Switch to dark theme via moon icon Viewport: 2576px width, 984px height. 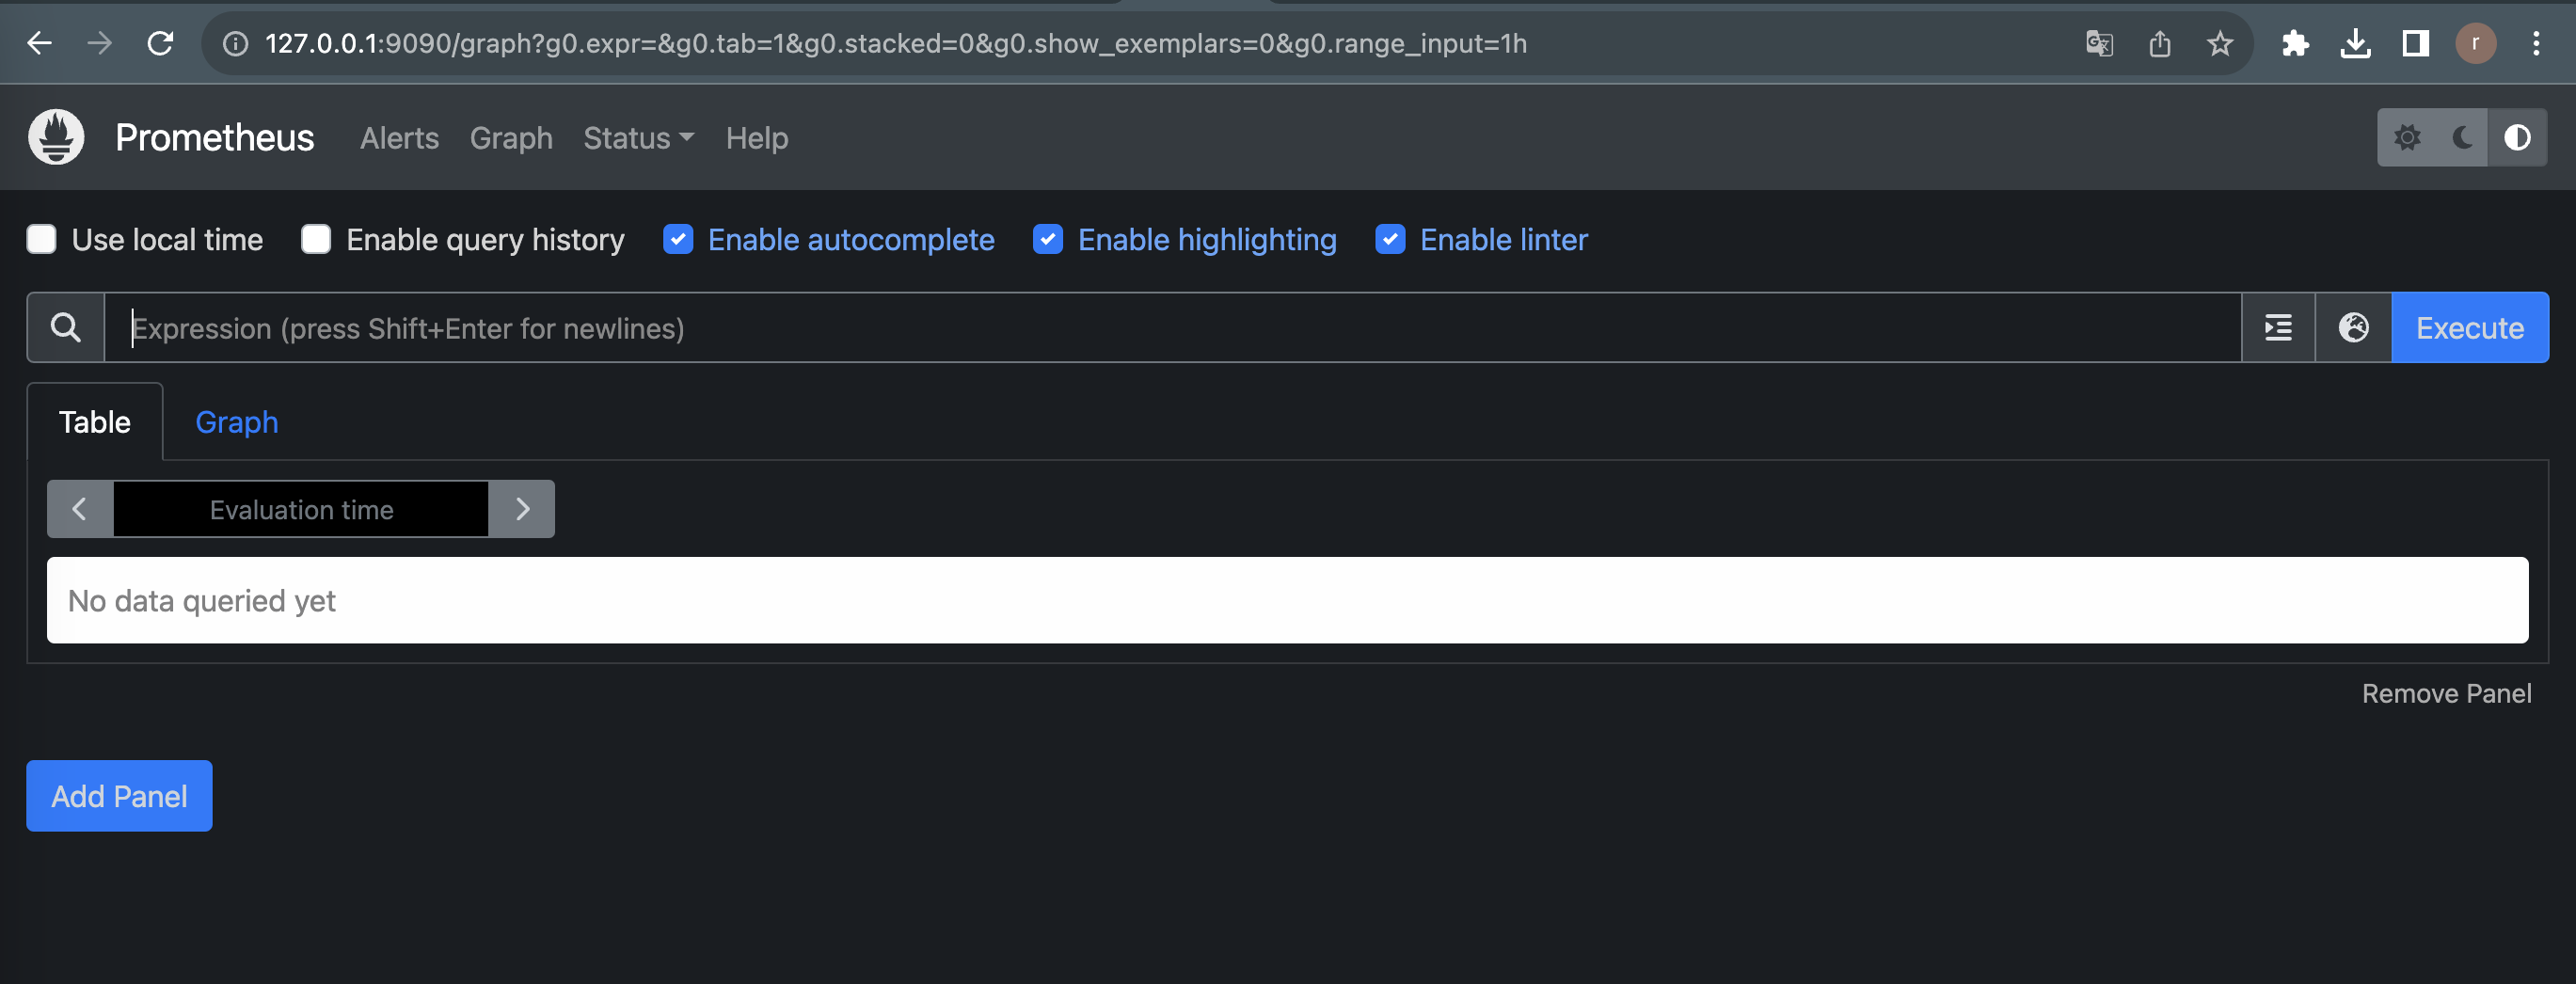click(x=2462, y=137)
